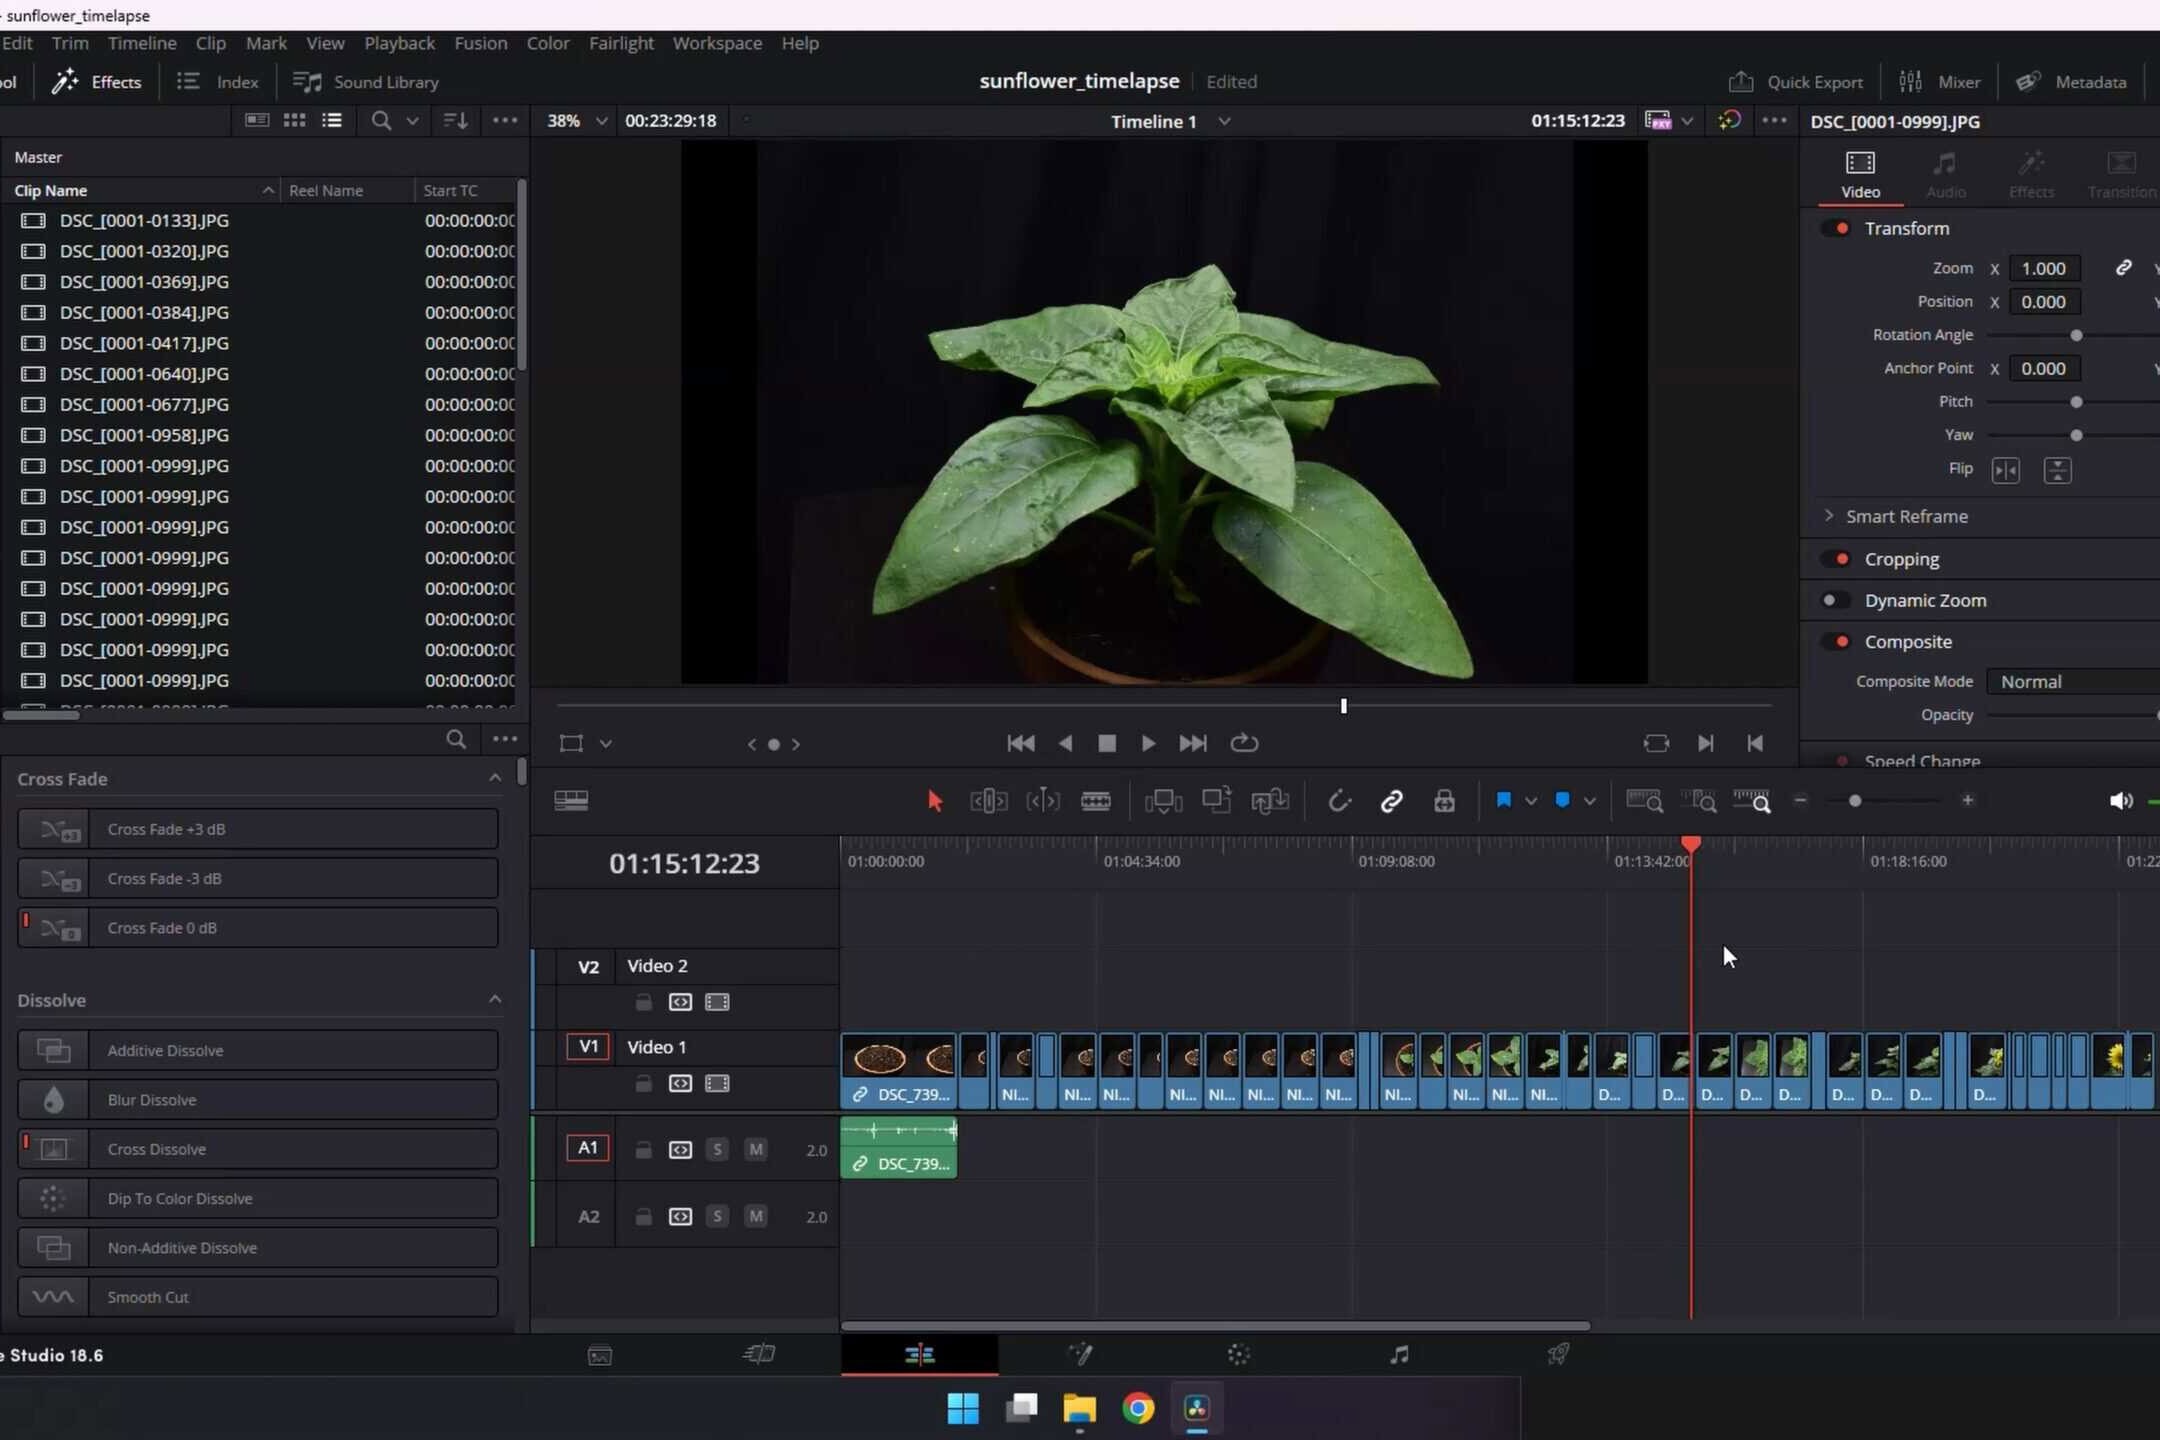Jump to first frame of timeline
Screen dimensions: 2160x1440
[x=1020, y=743]
